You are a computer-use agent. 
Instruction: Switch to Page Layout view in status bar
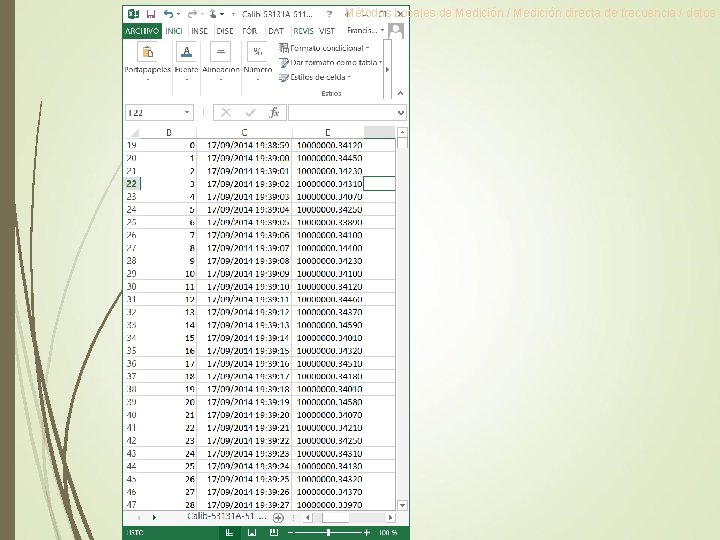252,533
